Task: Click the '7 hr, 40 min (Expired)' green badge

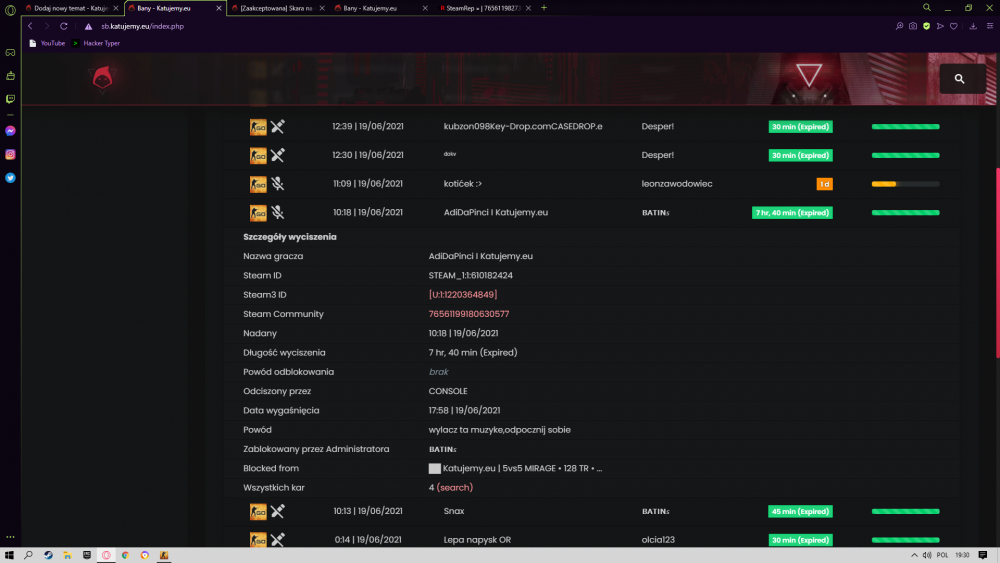Action: 792,212
